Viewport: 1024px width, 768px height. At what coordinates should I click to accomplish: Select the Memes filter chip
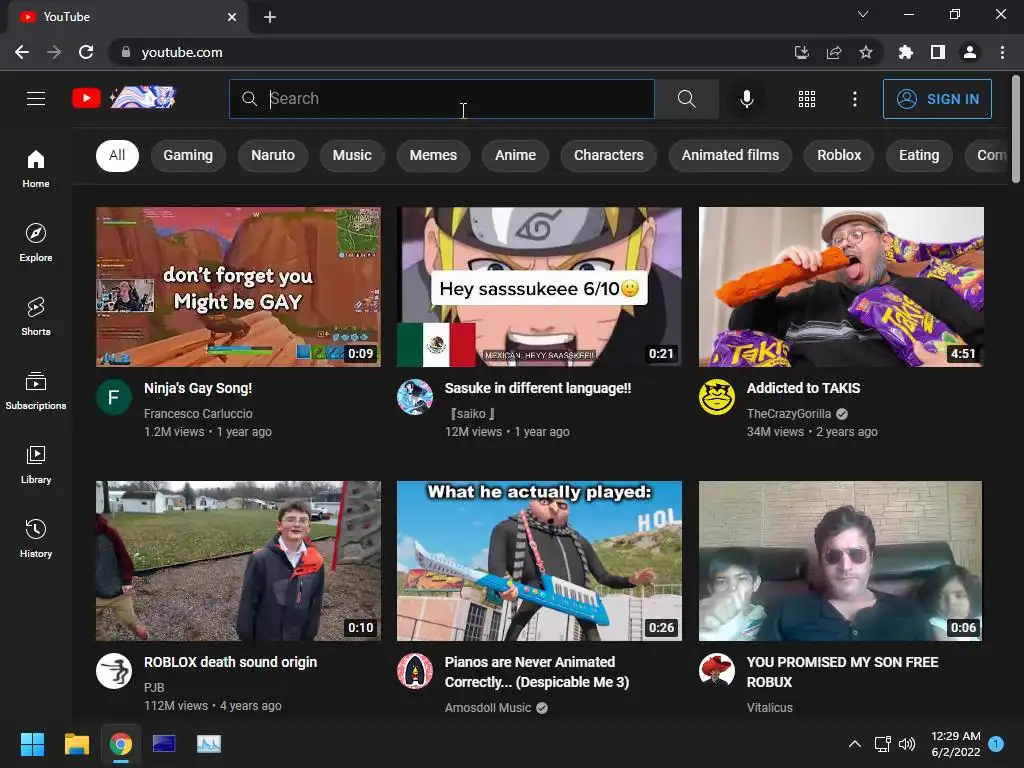point(433,155)
